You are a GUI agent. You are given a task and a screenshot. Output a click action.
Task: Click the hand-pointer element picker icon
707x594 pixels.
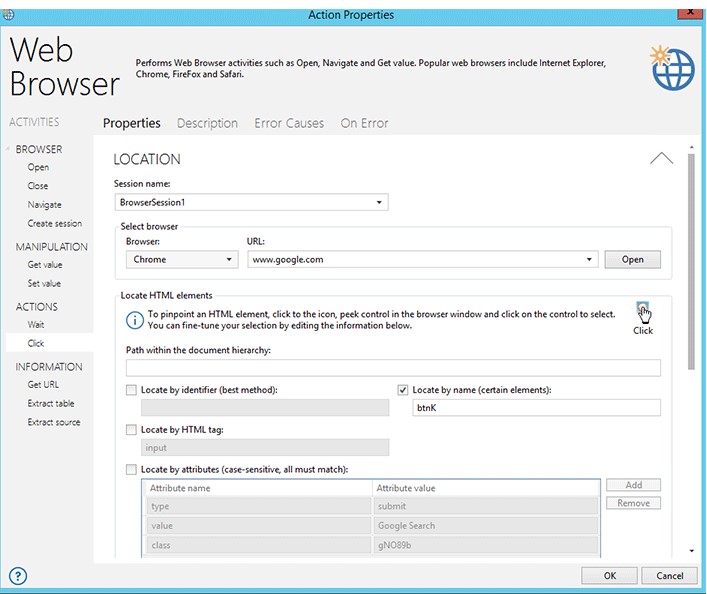tap(643, 313)
